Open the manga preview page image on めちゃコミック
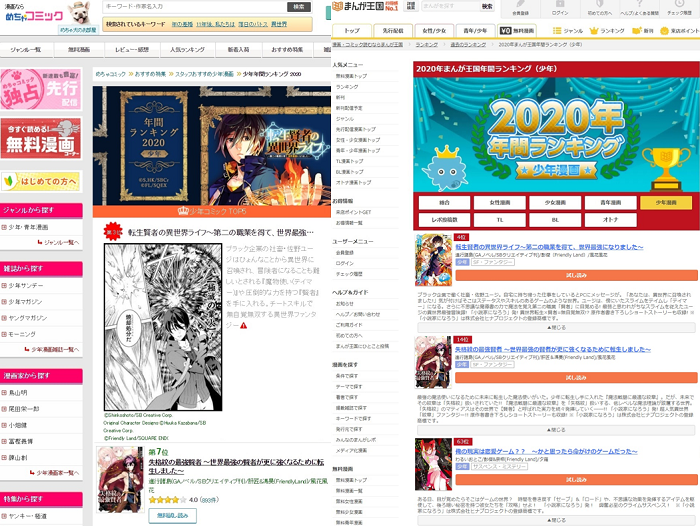Image resolution: width=700 pixels, height=526 pixels. coord(163,327)
